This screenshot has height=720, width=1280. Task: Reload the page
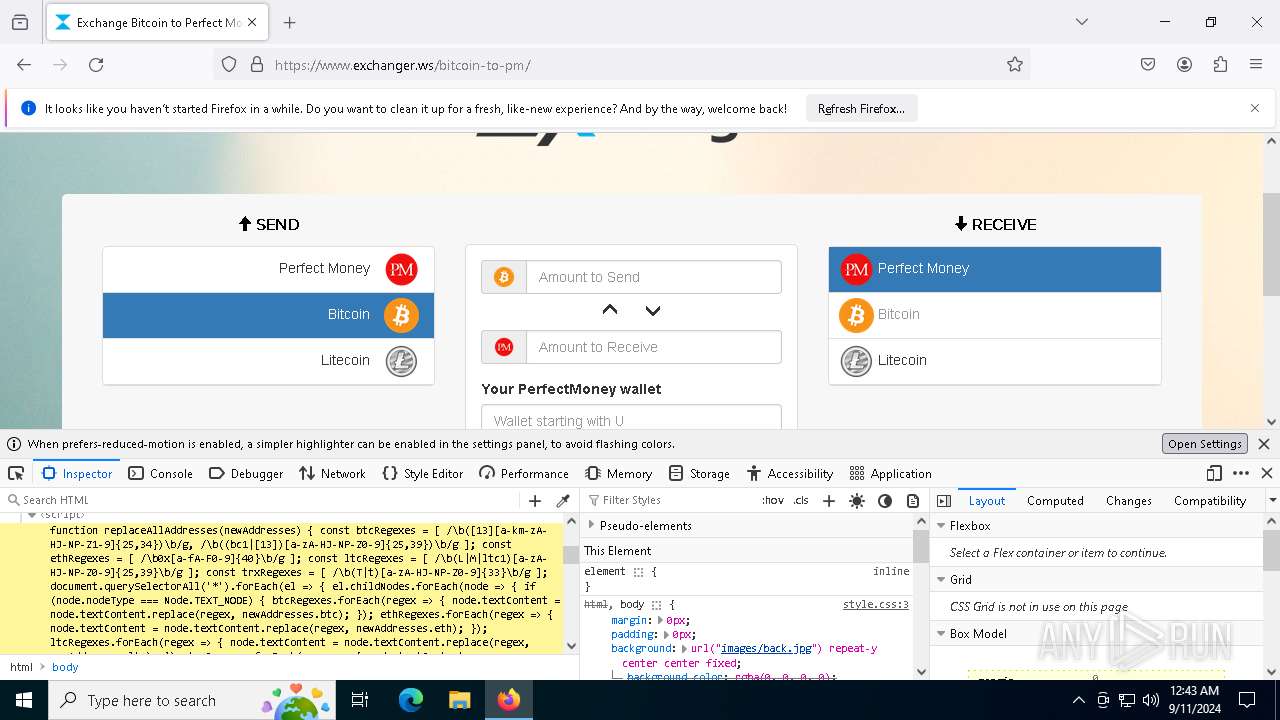[x=96, y=64]
